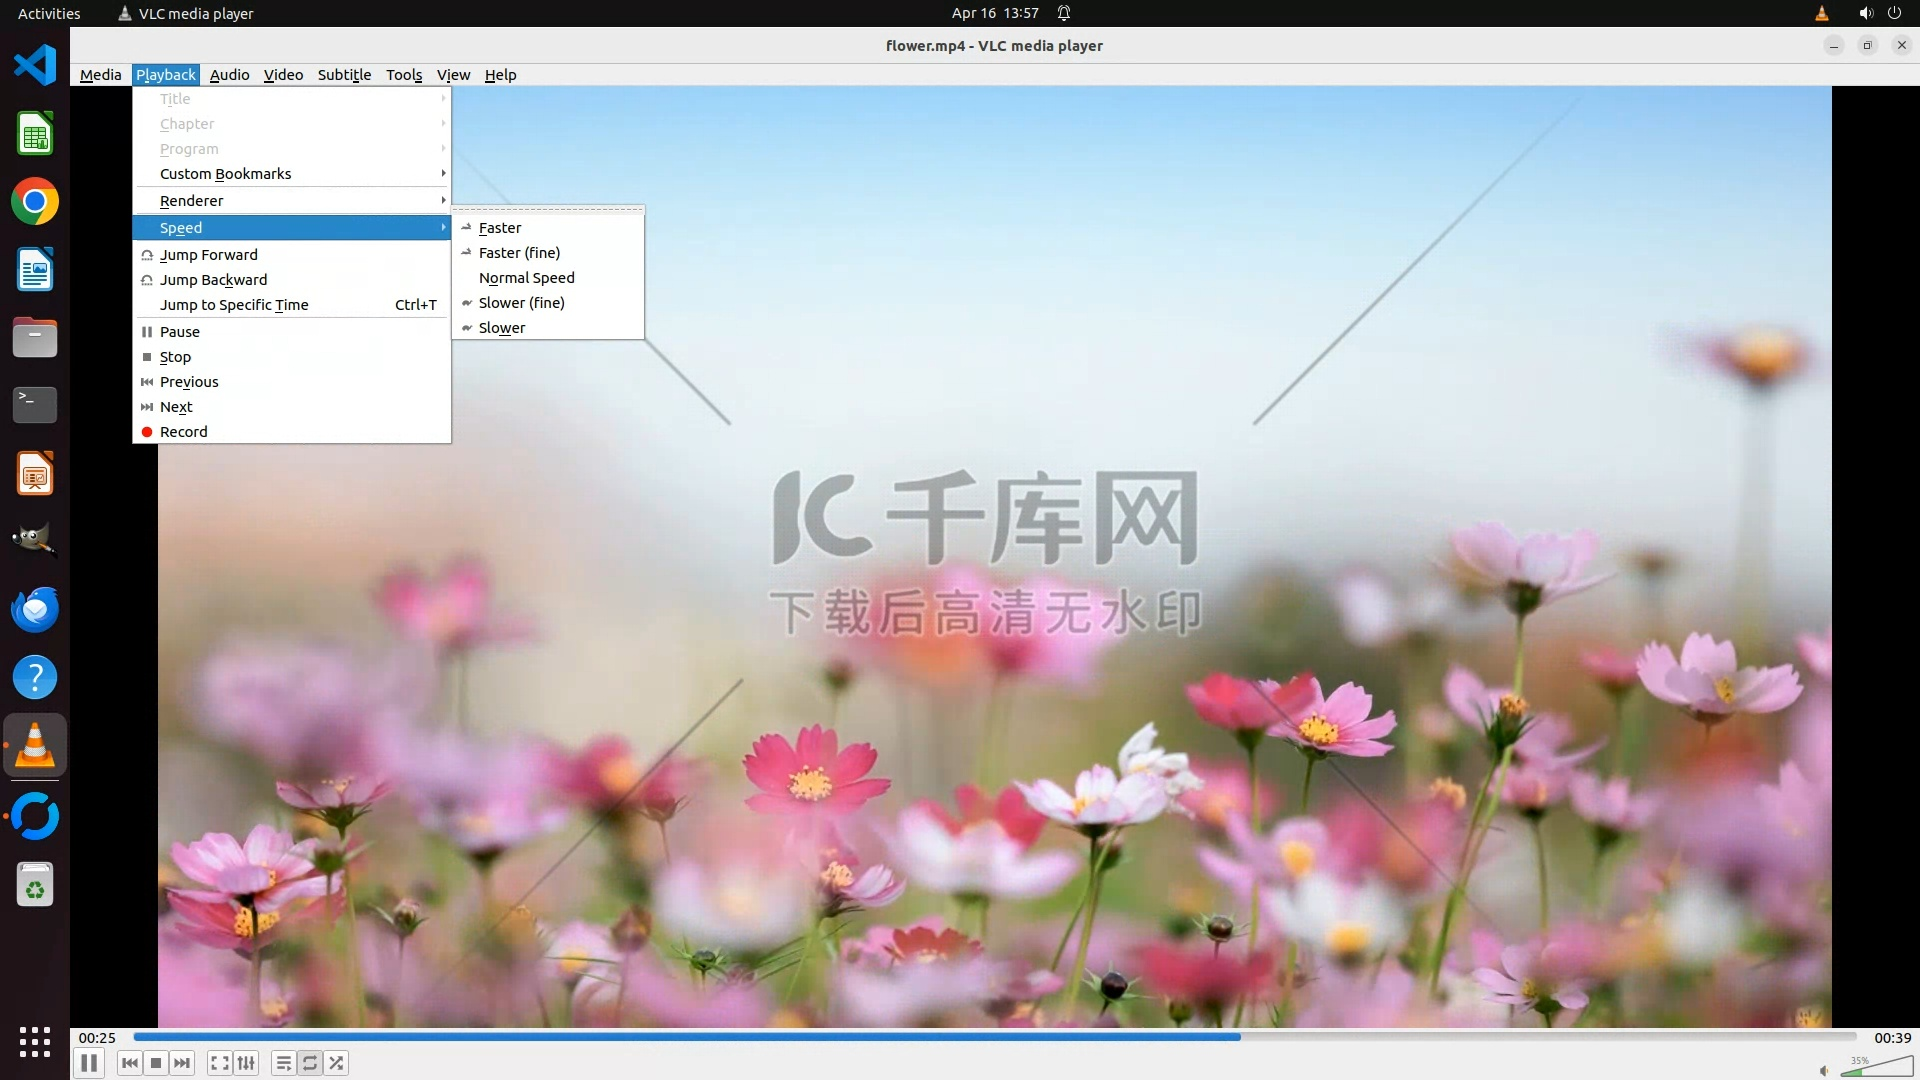Choose Normal Speed option
The width and height of the screenshot is (1920, 1080).
click(x=526, y=278)
